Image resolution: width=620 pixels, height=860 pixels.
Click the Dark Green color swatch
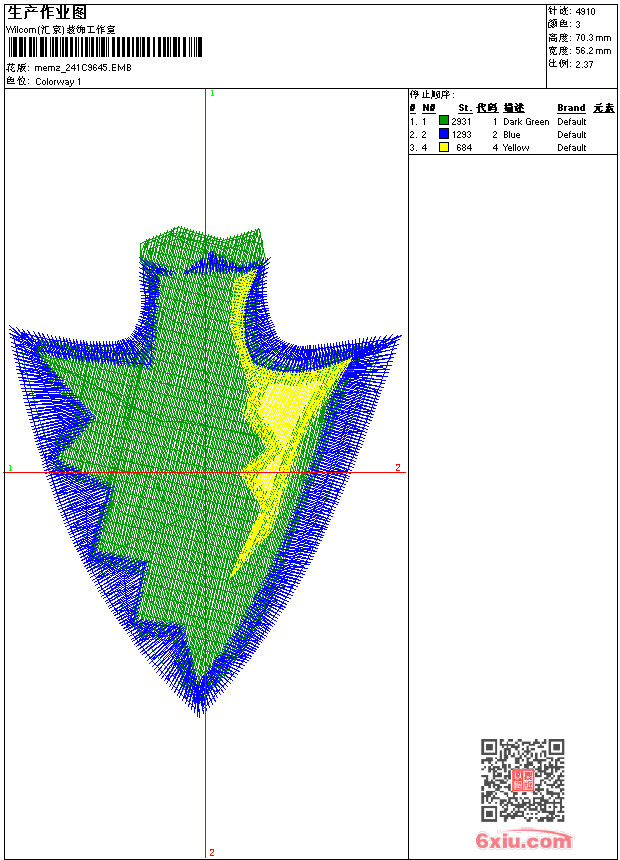(x=444, y=121)
